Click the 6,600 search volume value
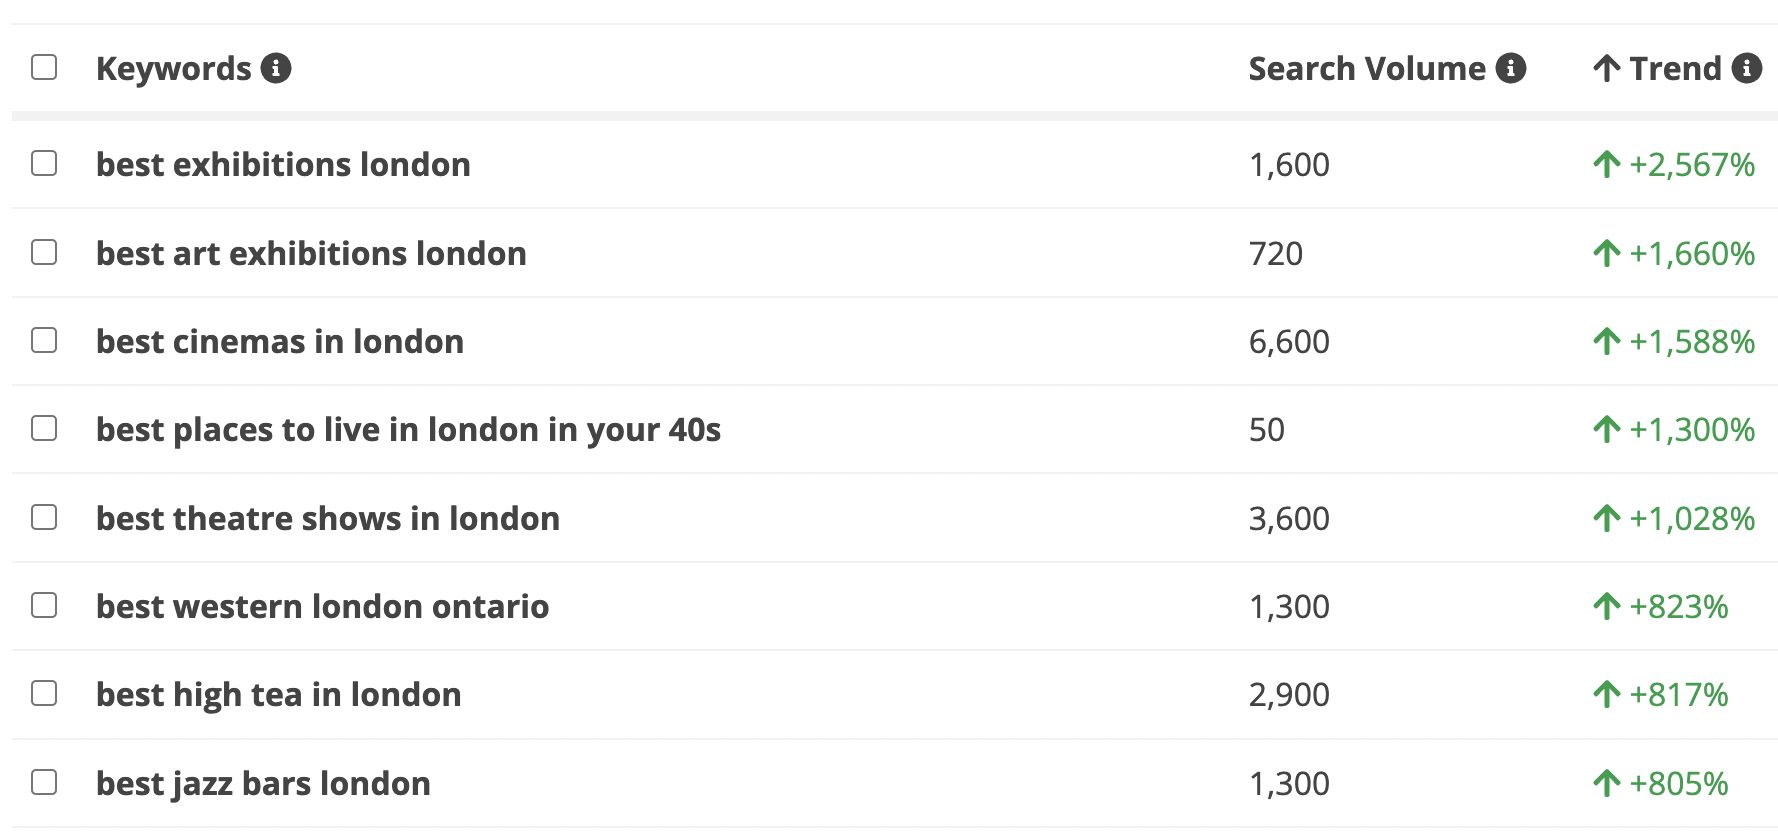 coord(1289,342)
